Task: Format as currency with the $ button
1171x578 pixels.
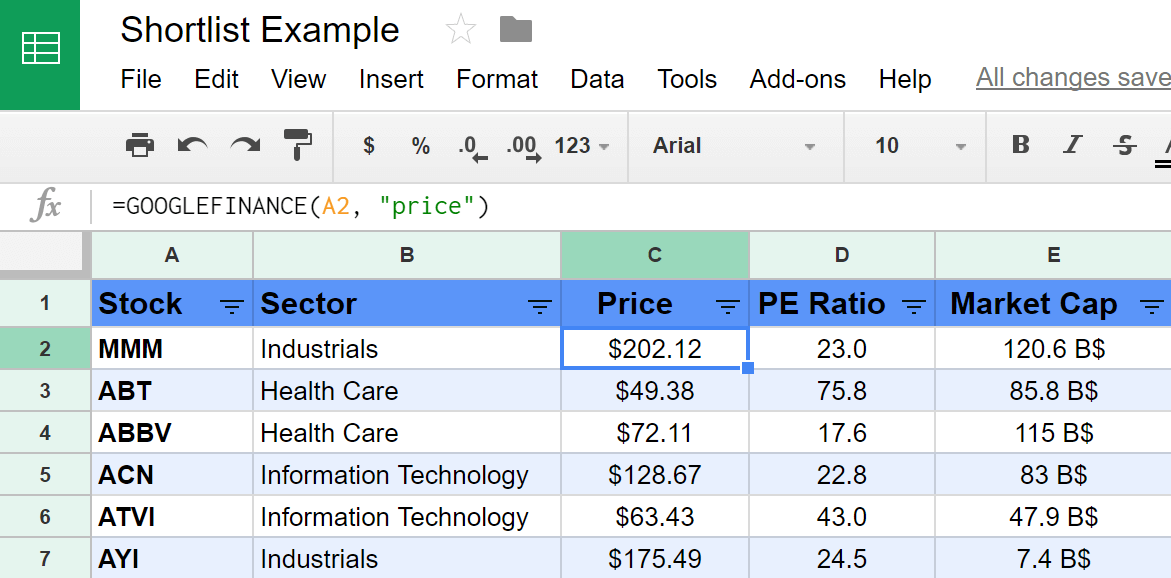Action: [x=369, y=145]
